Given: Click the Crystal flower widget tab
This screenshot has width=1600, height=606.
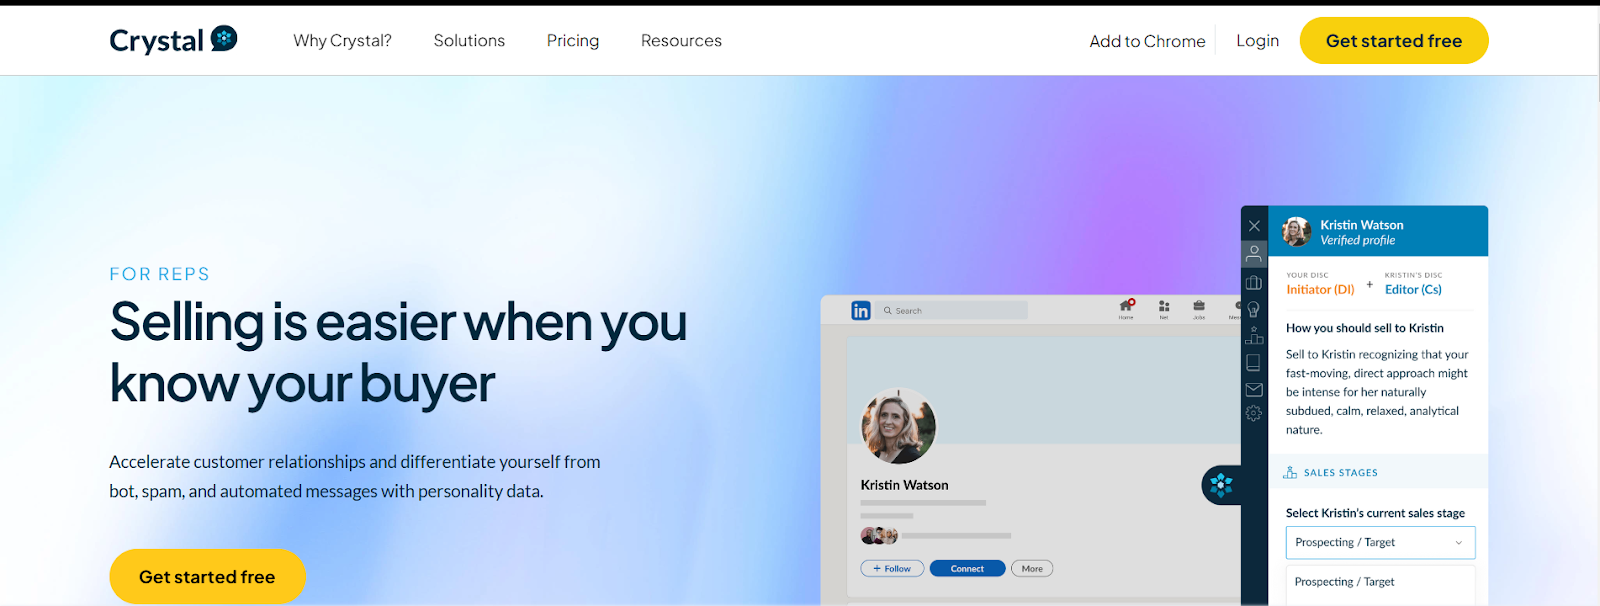Looking at the screenshot, I should click(x=1221, y=485).
